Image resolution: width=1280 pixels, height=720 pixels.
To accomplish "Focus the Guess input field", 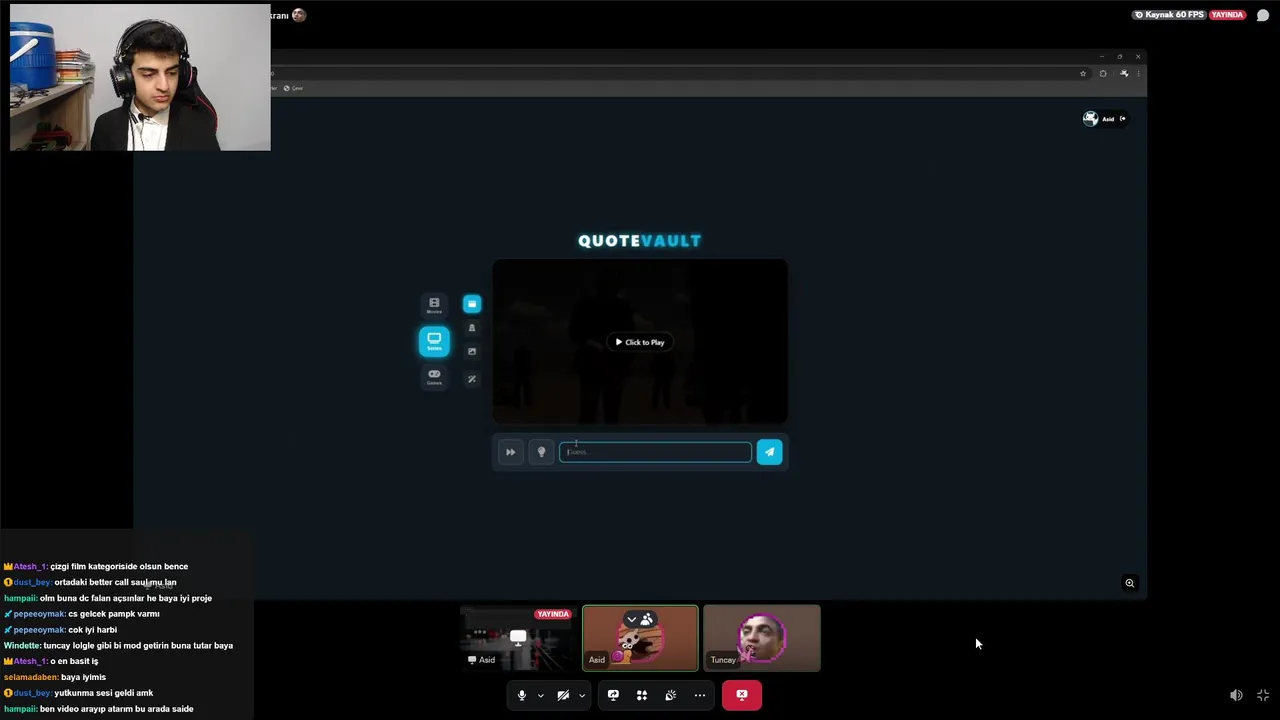I will tap(655, 452).
